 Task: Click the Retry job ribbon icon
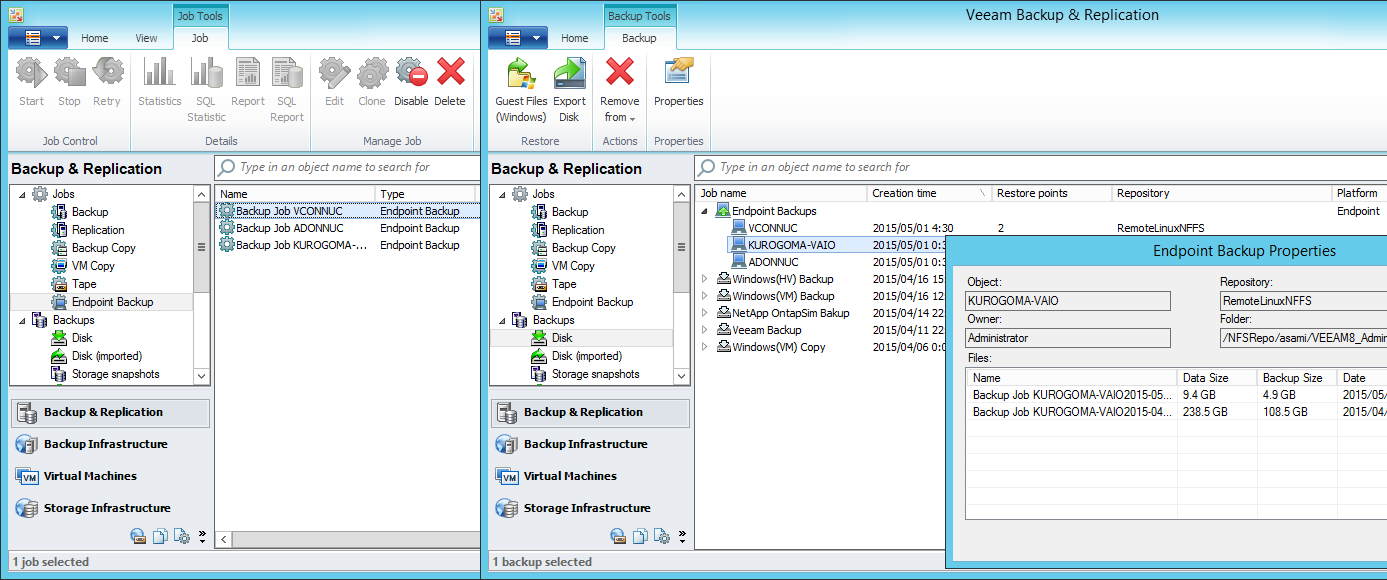coord(107,82)
